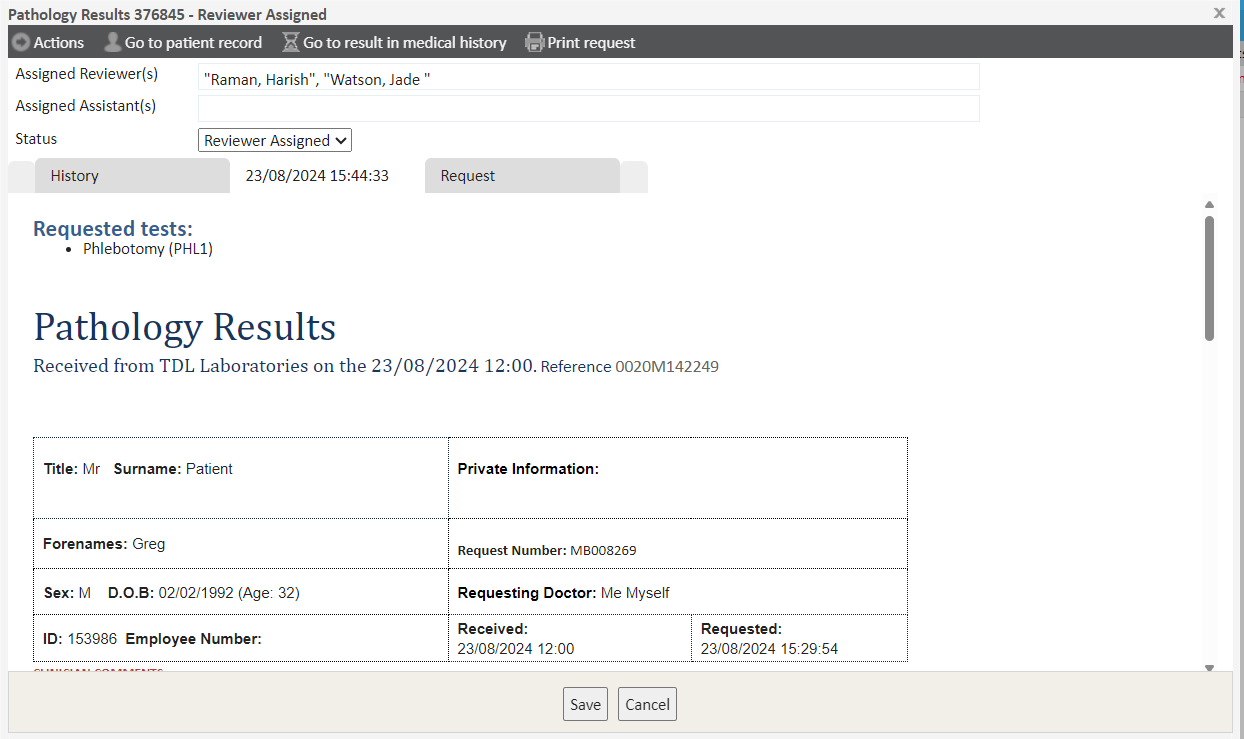
Task: Close the Pathology Results dialog
Action: (1219, 13)
